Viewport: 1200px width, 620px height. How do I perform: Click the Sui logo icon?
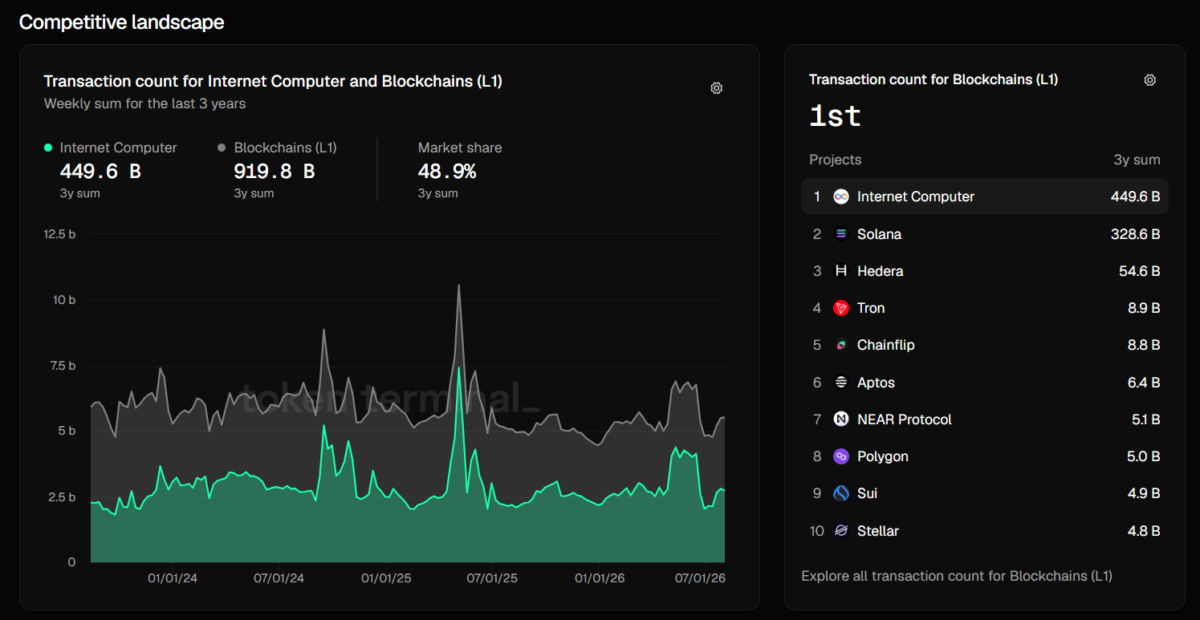(x=841, y=493)
